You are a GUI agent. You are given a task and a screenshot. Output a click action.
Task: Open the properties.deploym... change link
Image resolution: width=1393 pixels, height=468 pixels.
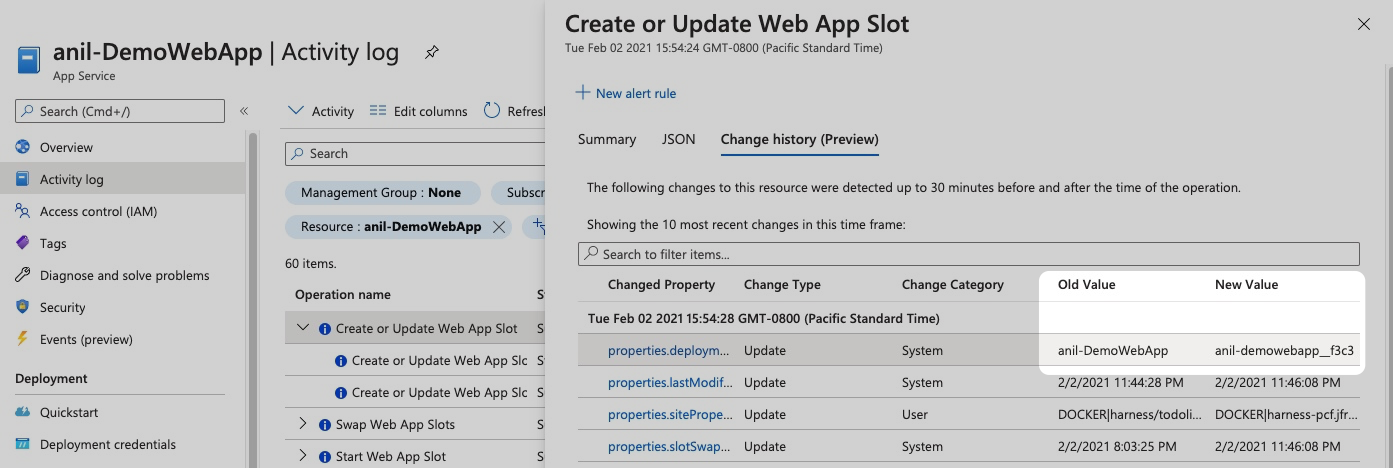coord(669,350)
